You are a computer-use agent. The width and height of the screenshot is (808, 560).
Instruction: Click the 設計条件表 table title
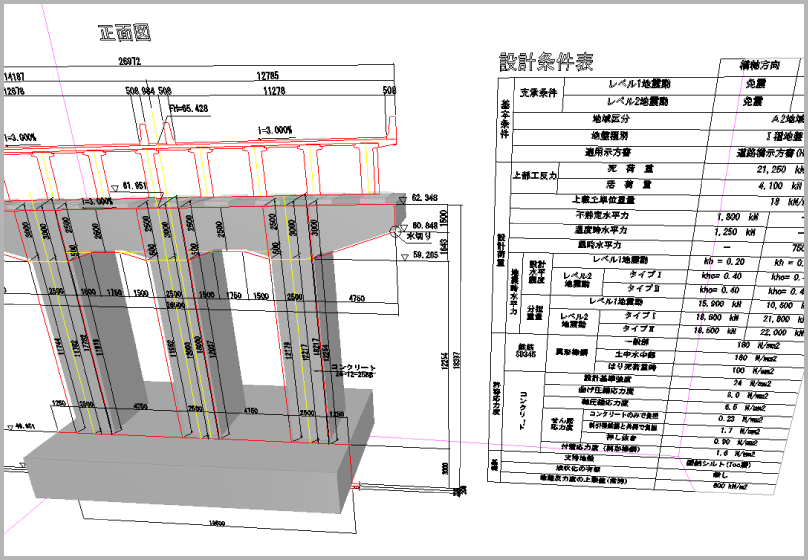tap(546, 62)
